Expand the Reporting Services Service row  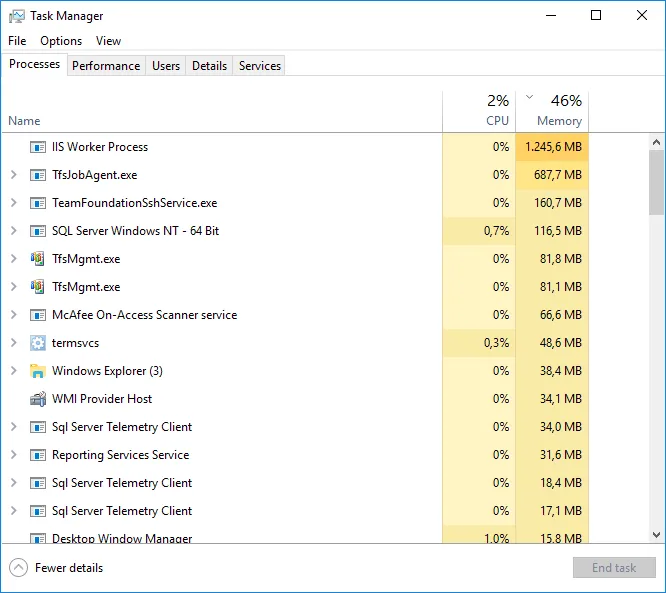[x=14, y=455]
